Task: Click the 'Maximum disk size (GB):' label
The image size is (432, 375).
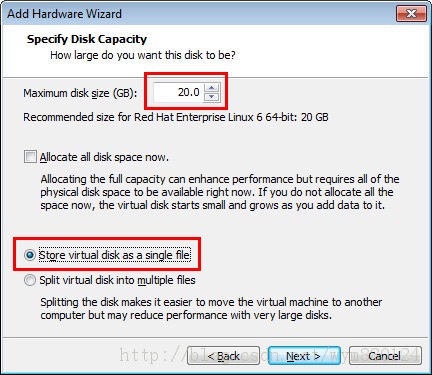Action: tap(80, 93)
